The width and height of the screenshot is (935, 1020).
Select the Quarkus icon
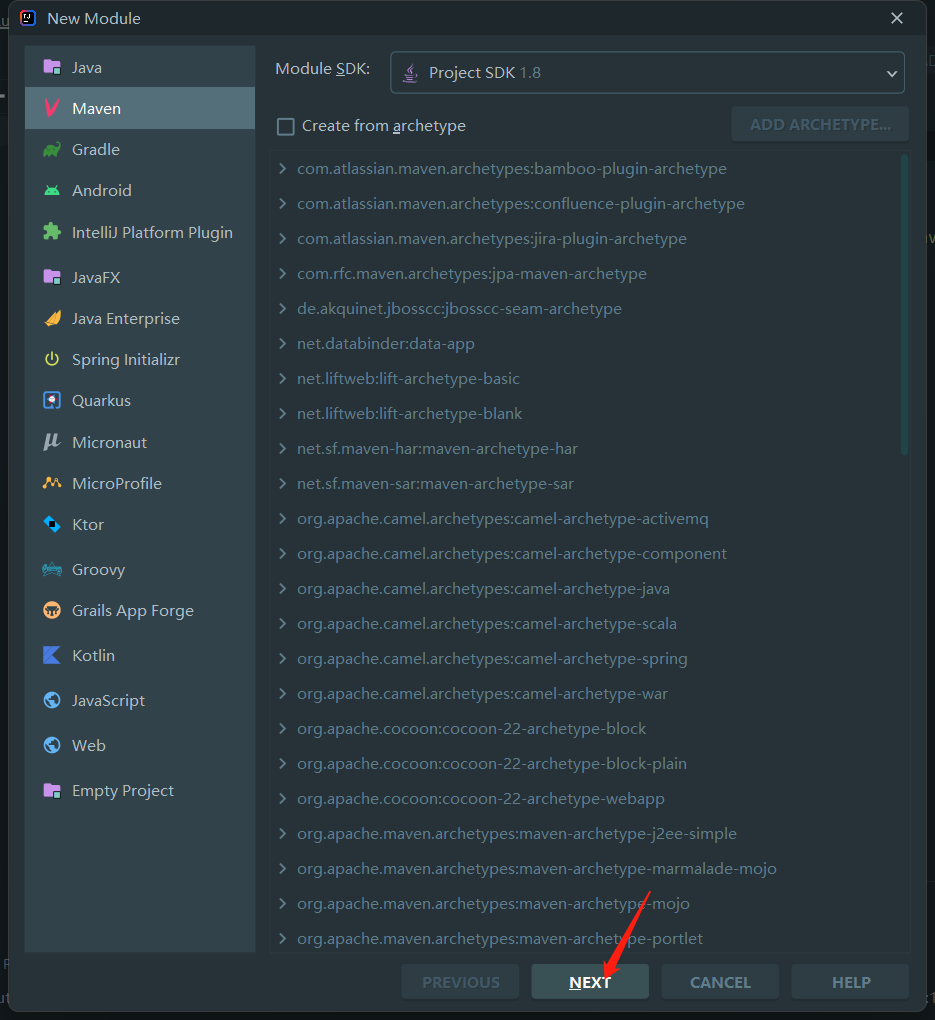coord(52,401)
